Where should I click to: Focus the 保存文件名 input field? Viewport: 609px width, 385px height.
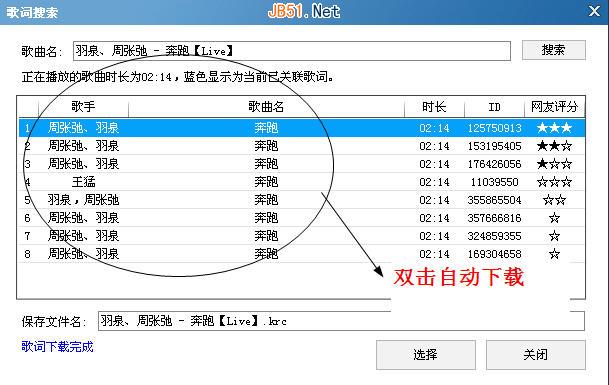(x=341, y=321)
